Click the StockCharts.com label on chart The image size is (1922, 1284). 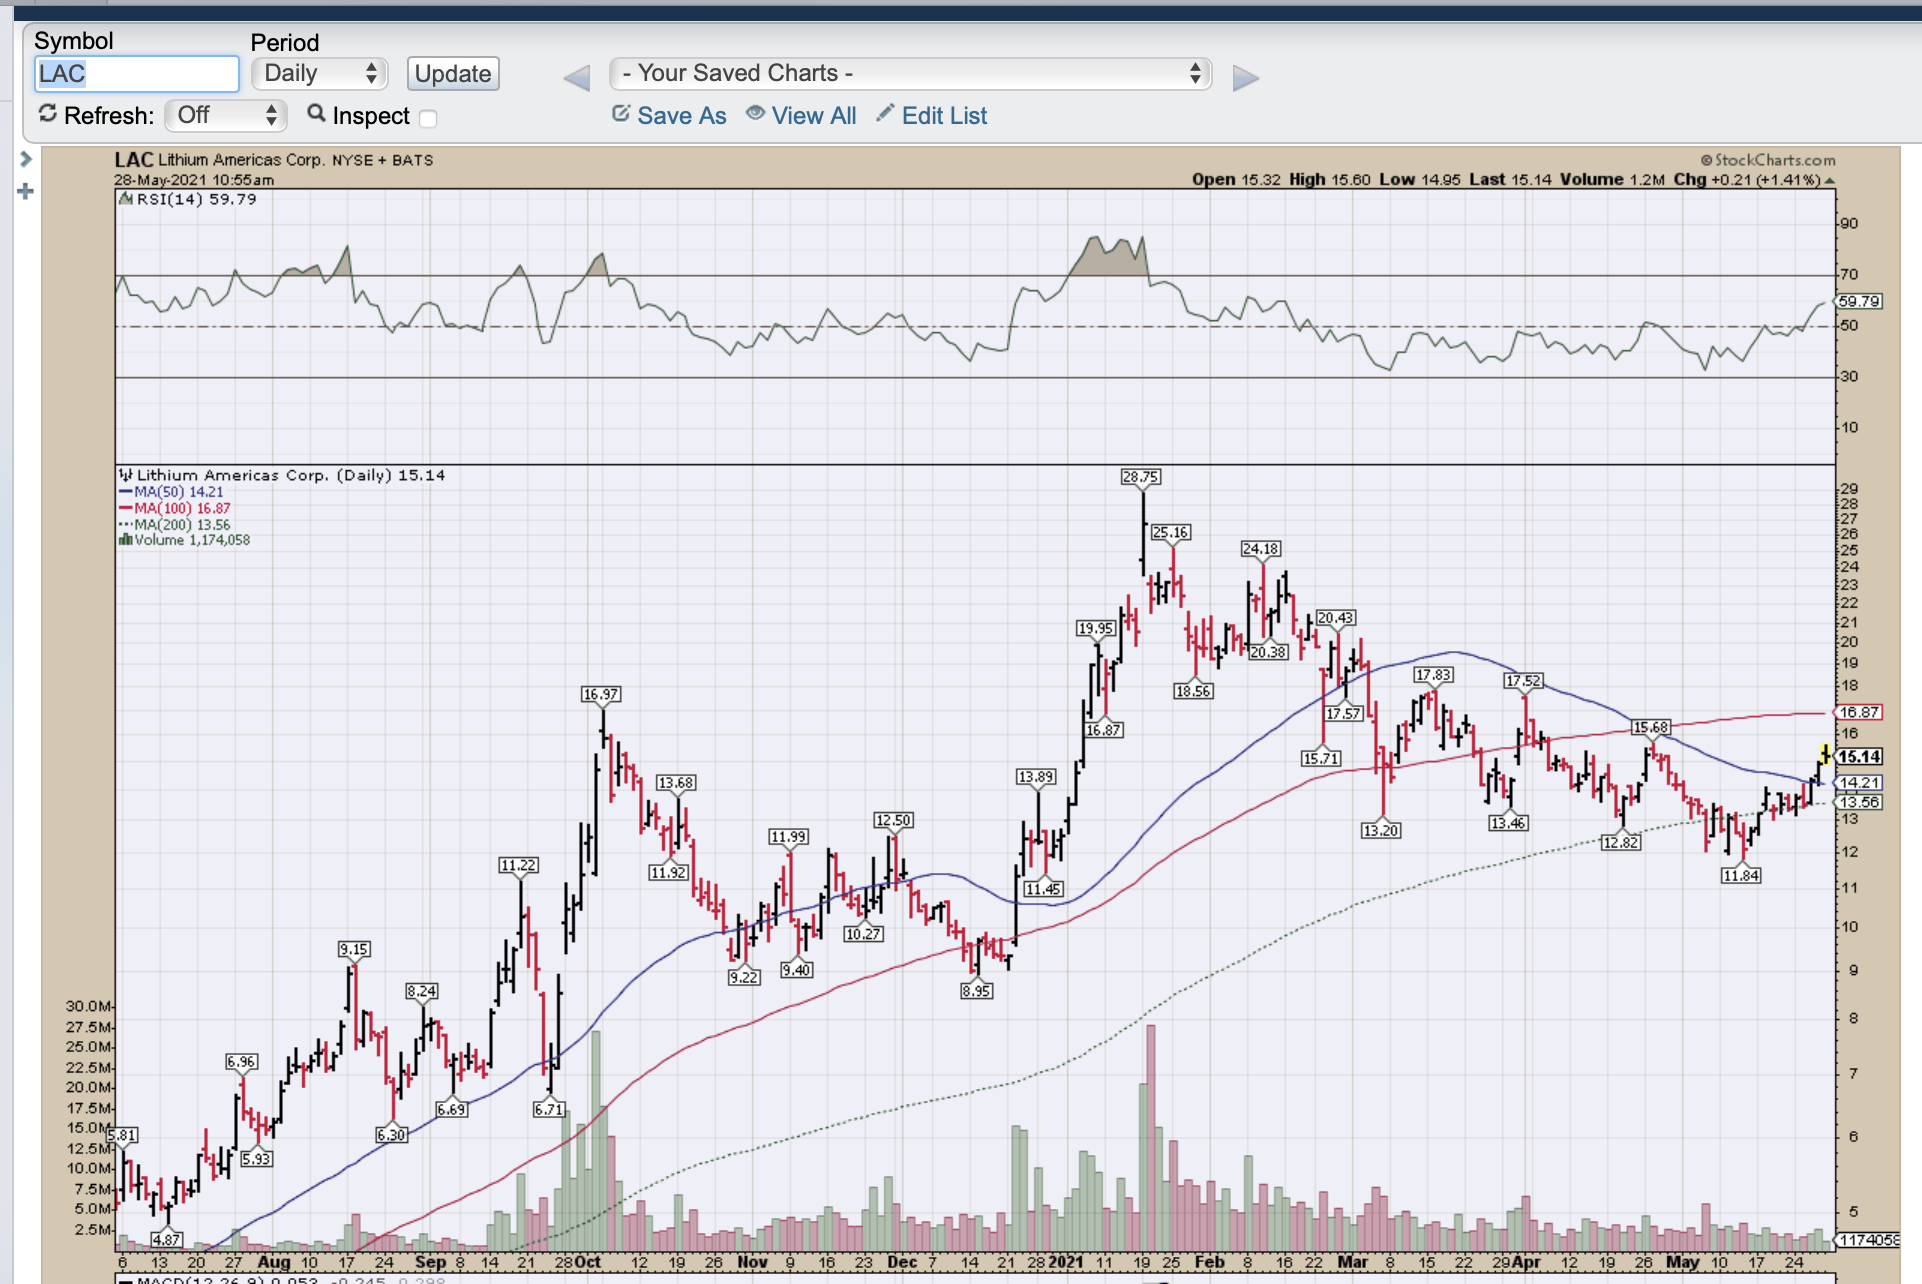coord(1768,160)
